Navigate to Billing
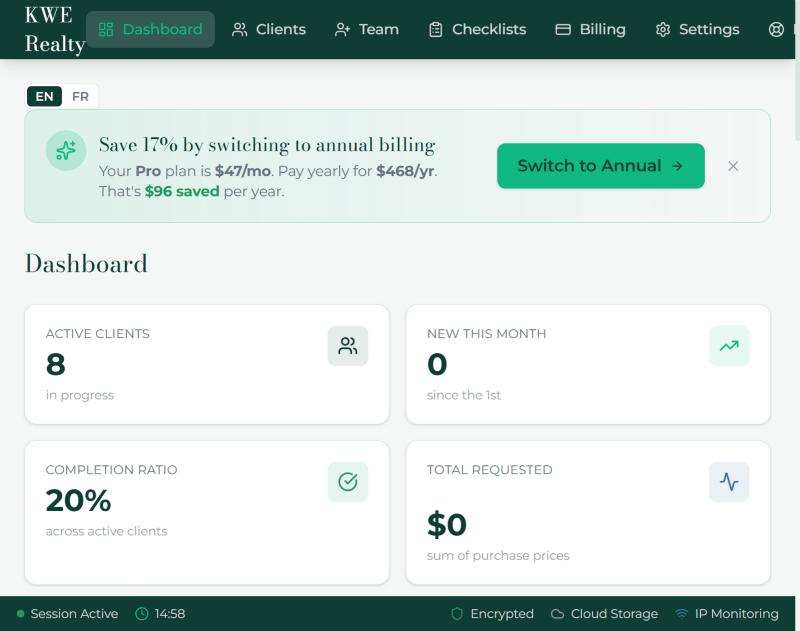The width and height of the screenshot is (800, 631). (x=591, y=30)
